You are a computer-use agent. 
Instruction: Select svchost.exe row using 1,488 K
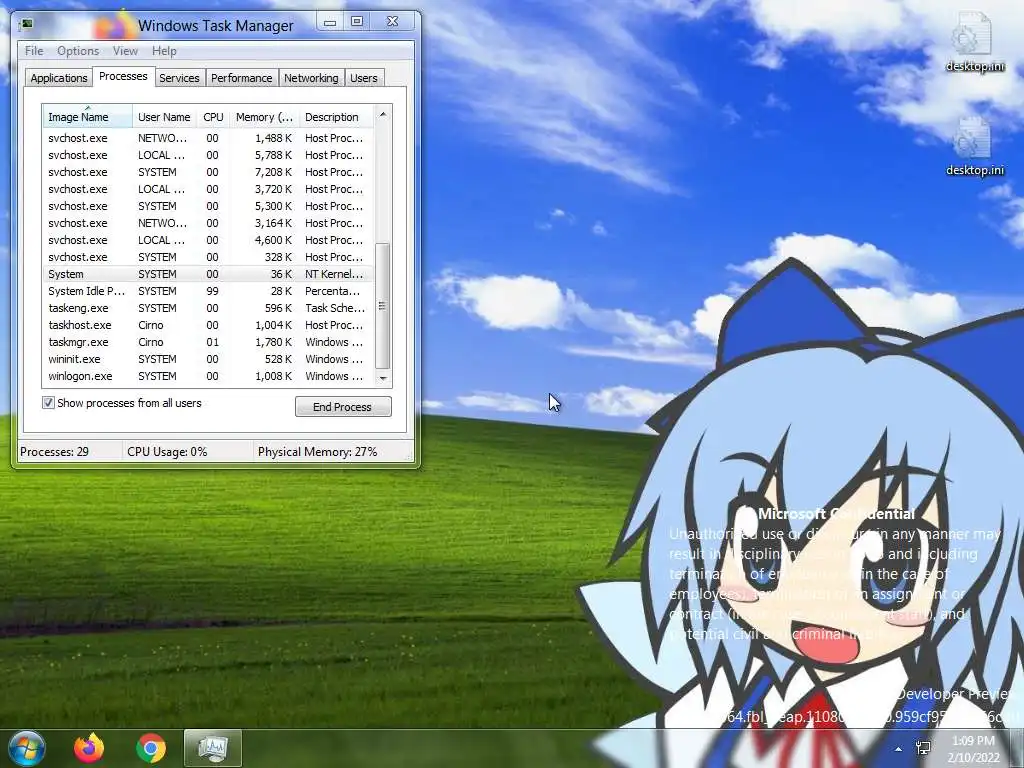pos(209,138)
